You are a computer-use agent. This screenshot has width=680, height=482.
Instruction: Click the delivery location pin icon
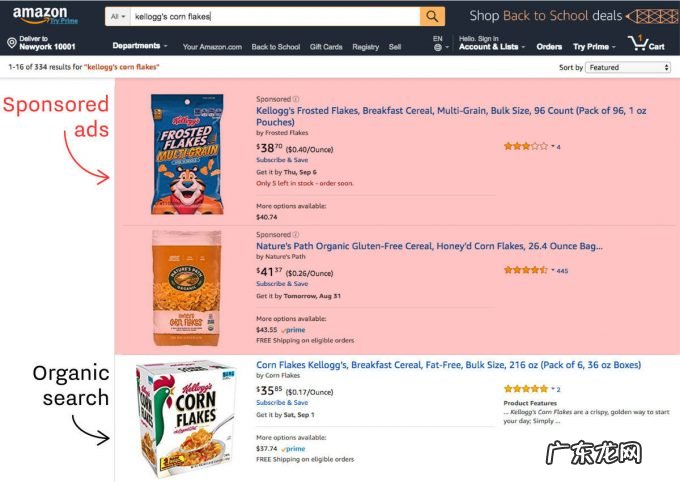click(11, 43)
